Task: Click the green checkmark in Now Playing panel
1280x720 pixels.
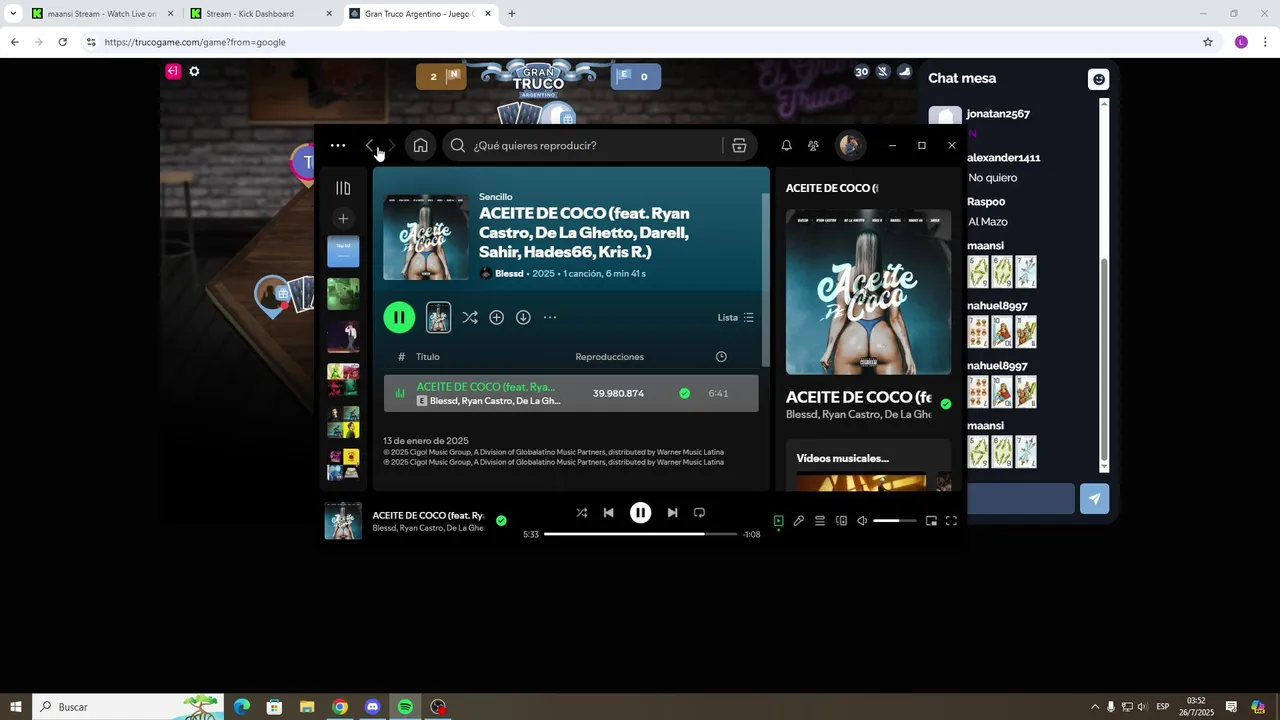Action: pyautogui.click(x=946, y=404)
